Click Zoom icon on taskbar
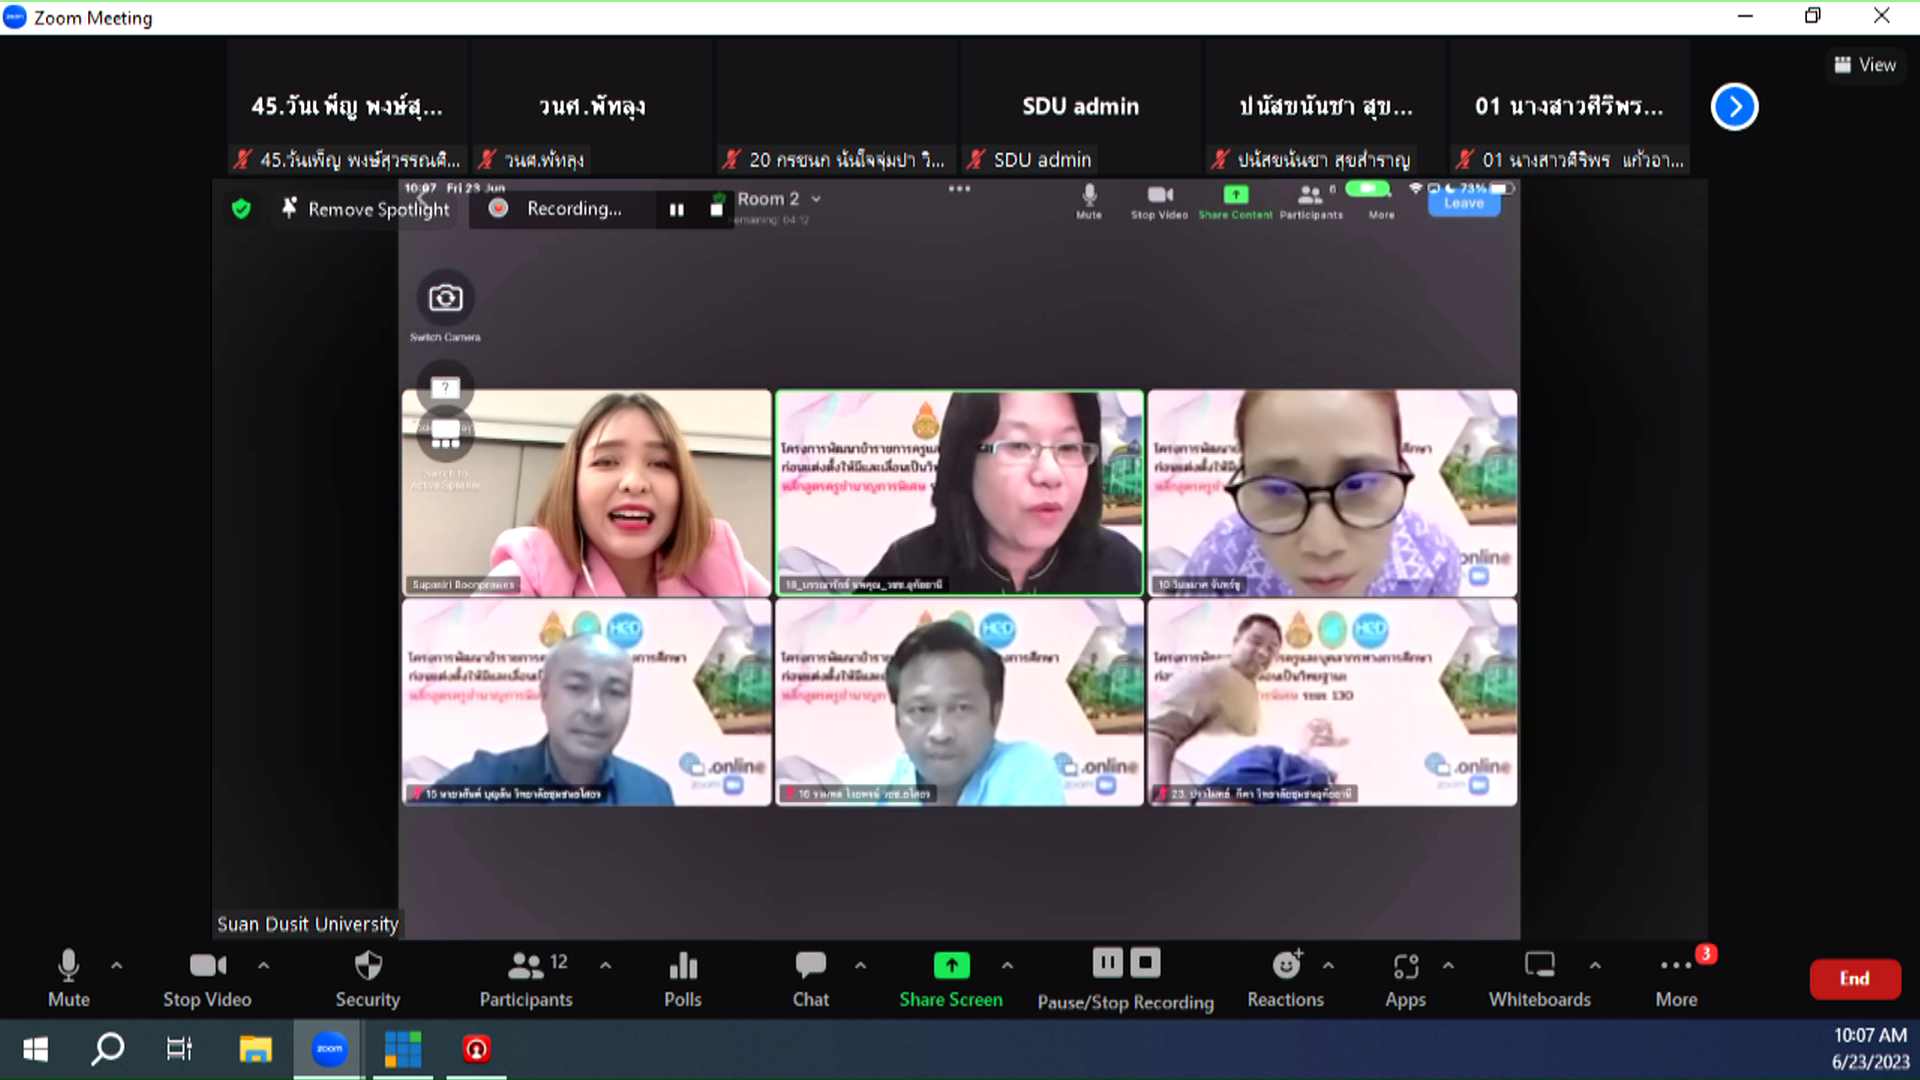 click(x=329, y=1049)
